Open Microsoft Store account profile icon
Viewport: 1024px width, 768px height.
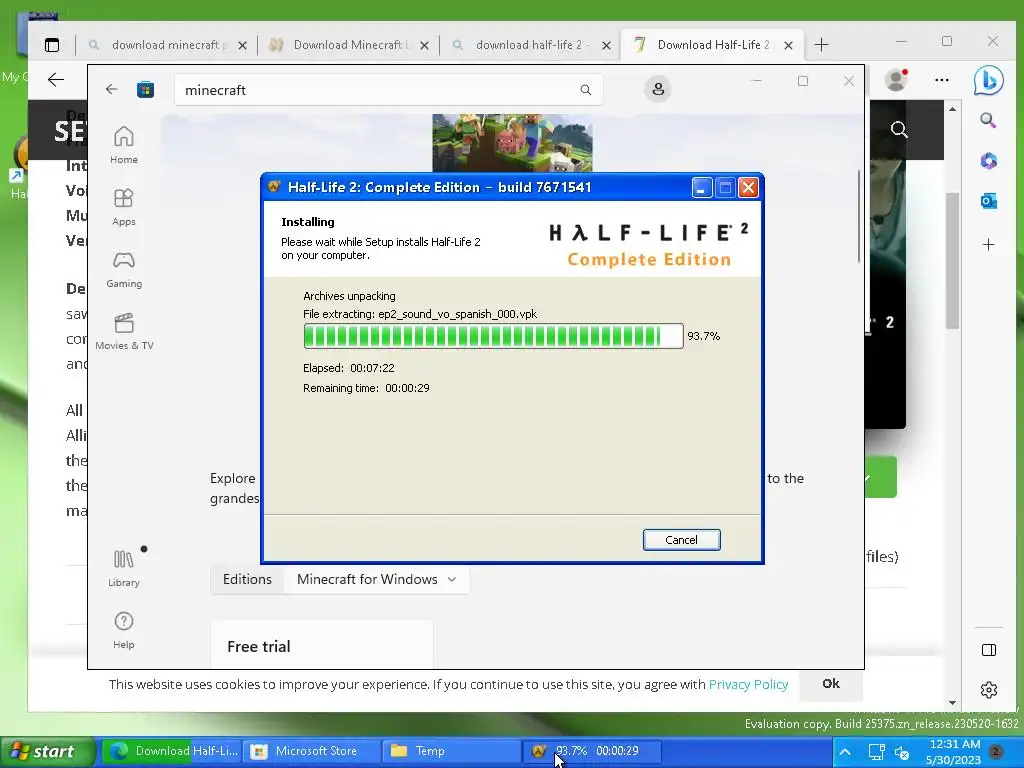point(658,89)
